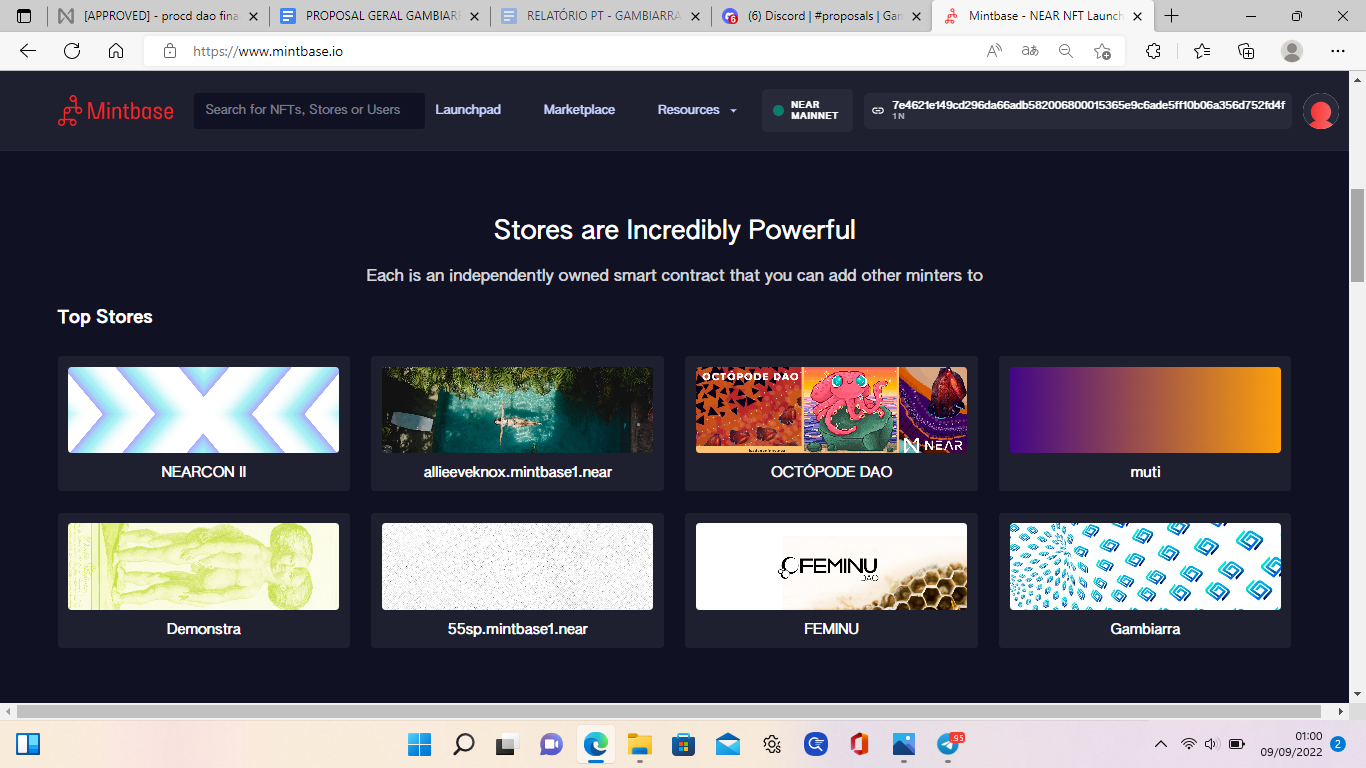The image size is (1366, 768).
Task: Click the Mintbase logo
Action: pyautogui.click(x=115, y=111)
